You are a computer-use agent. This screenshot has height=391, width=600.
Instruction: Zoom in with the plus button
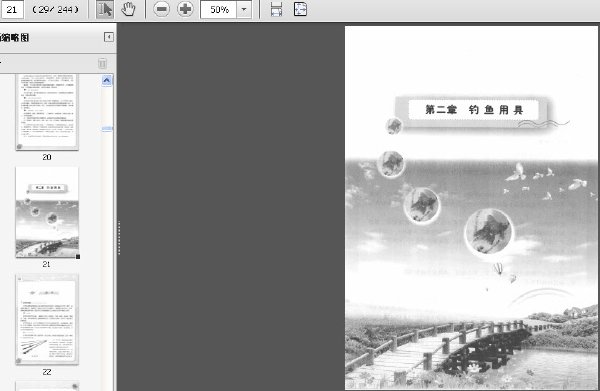tap(185, 9)
